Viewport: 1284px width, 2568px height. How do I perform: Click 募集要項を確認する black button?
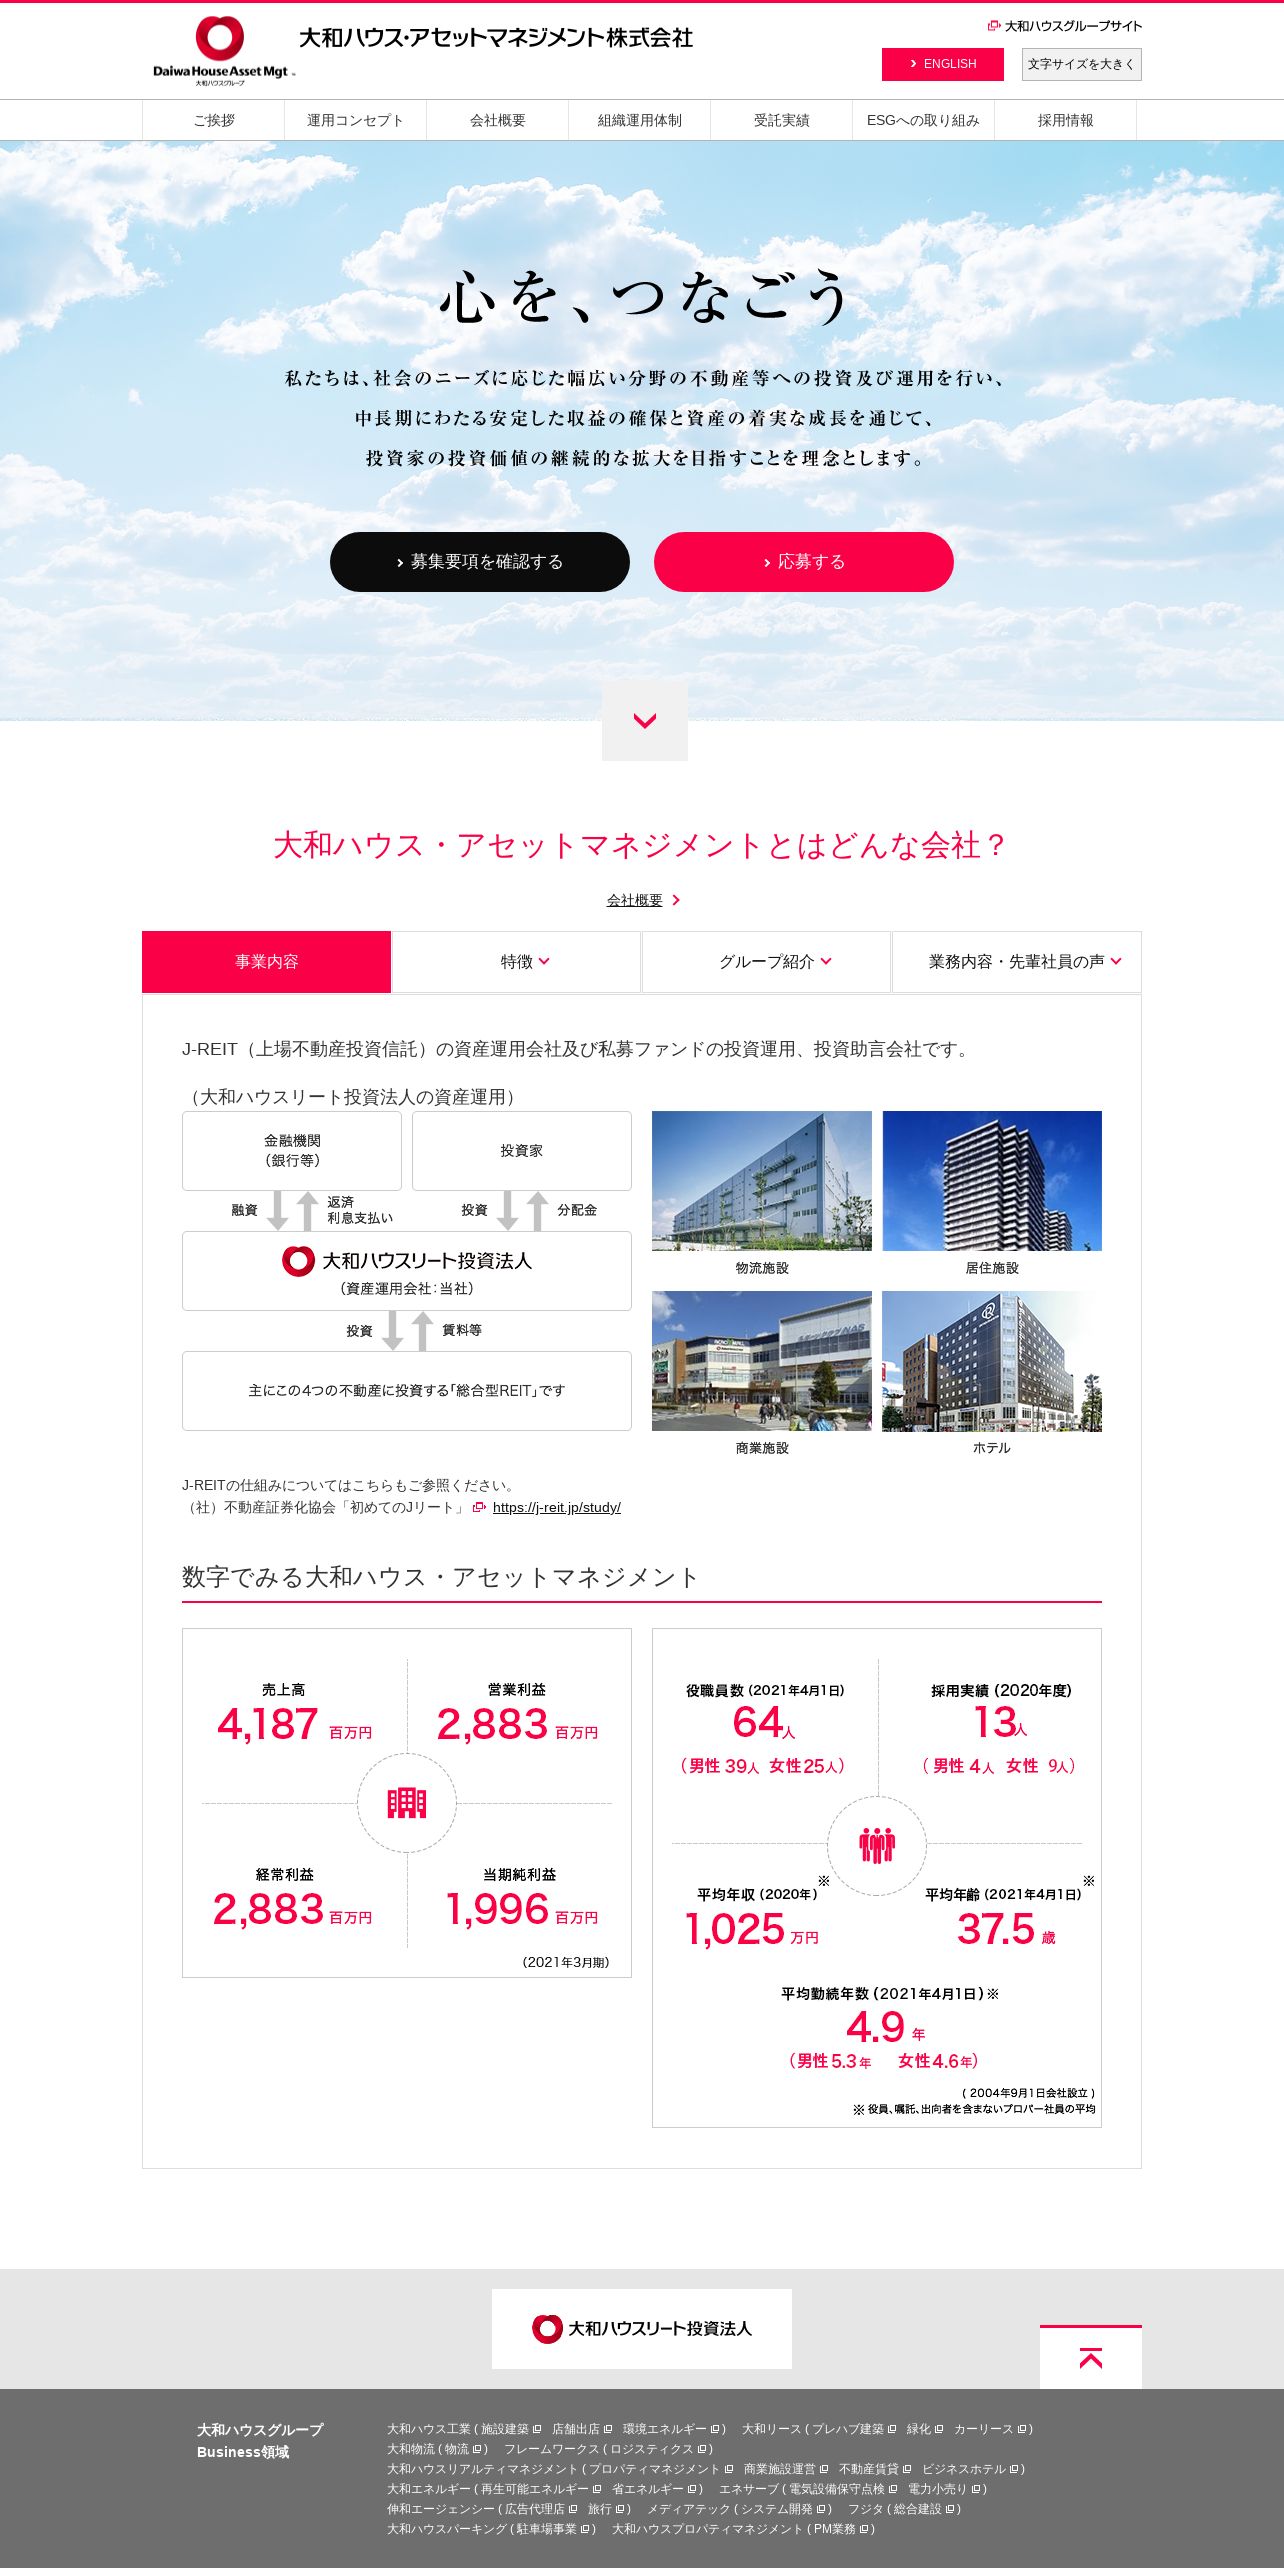480,562
